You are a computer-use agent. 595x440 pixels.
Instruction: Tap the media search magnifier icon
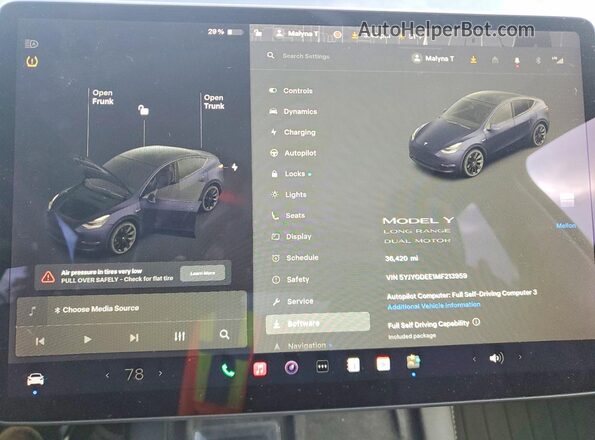pyautogui.click(x=225, y=335)
